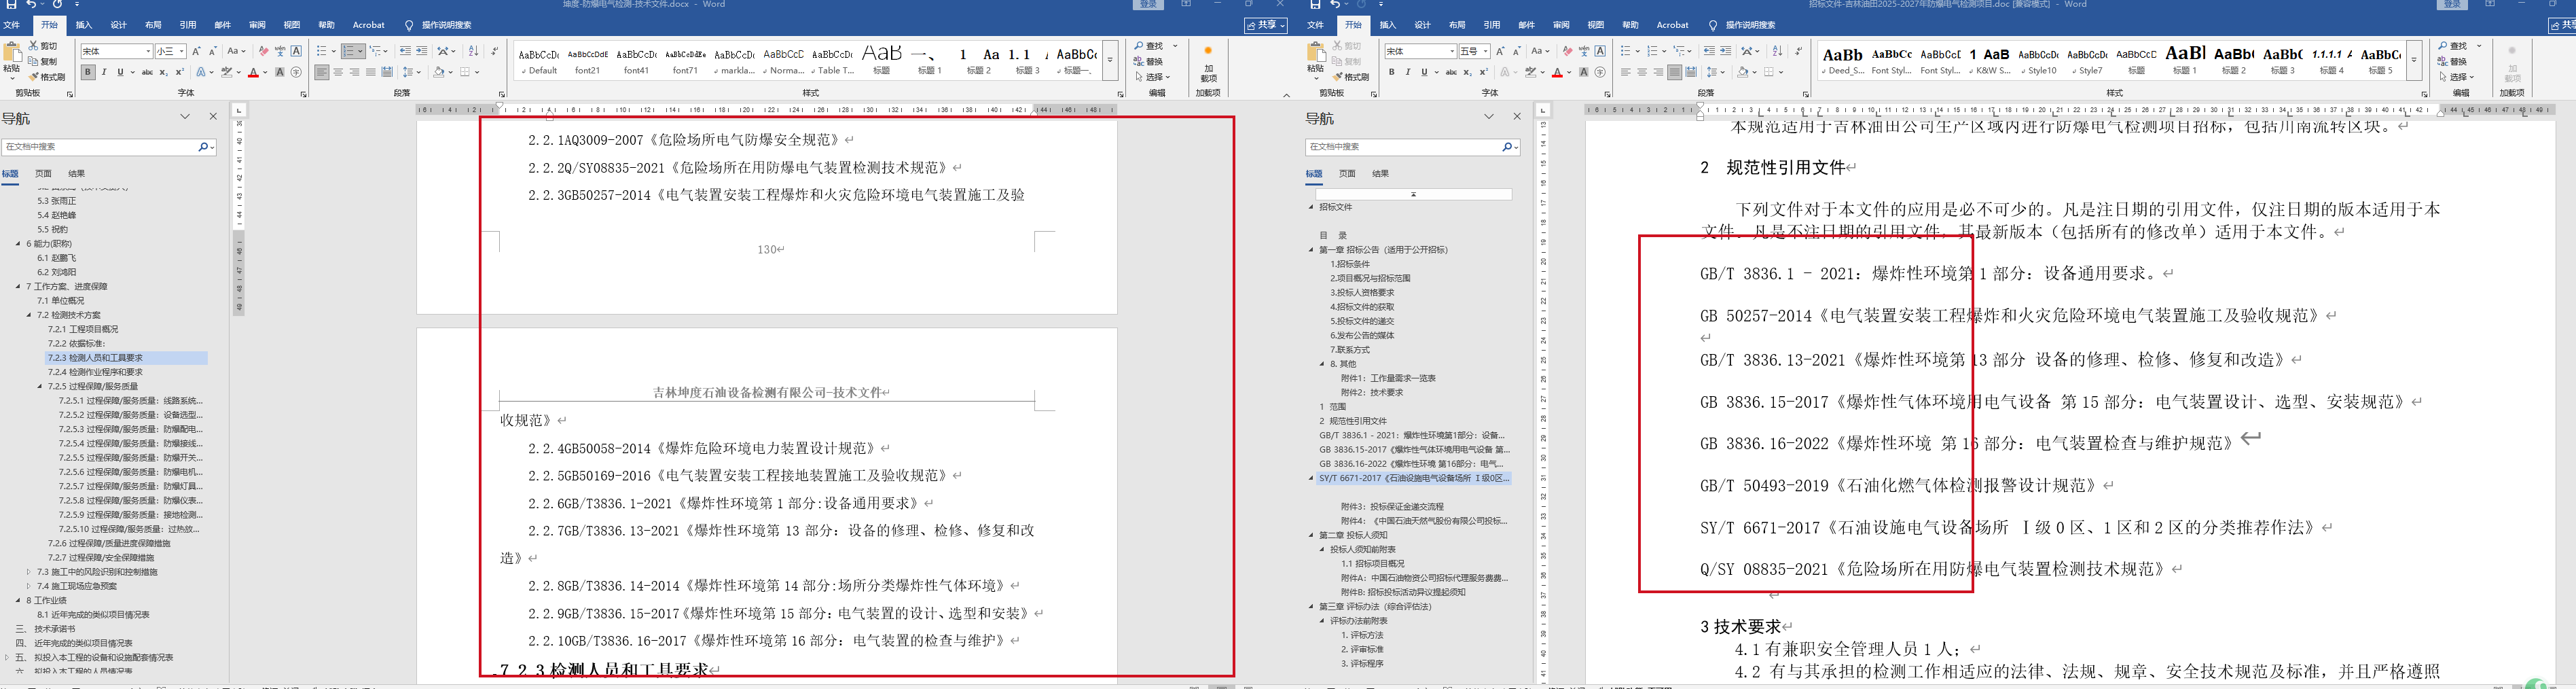Open the font name dropdown in the left window
This screenshot has height=689, width=2576.
click(x=148, y=51)
